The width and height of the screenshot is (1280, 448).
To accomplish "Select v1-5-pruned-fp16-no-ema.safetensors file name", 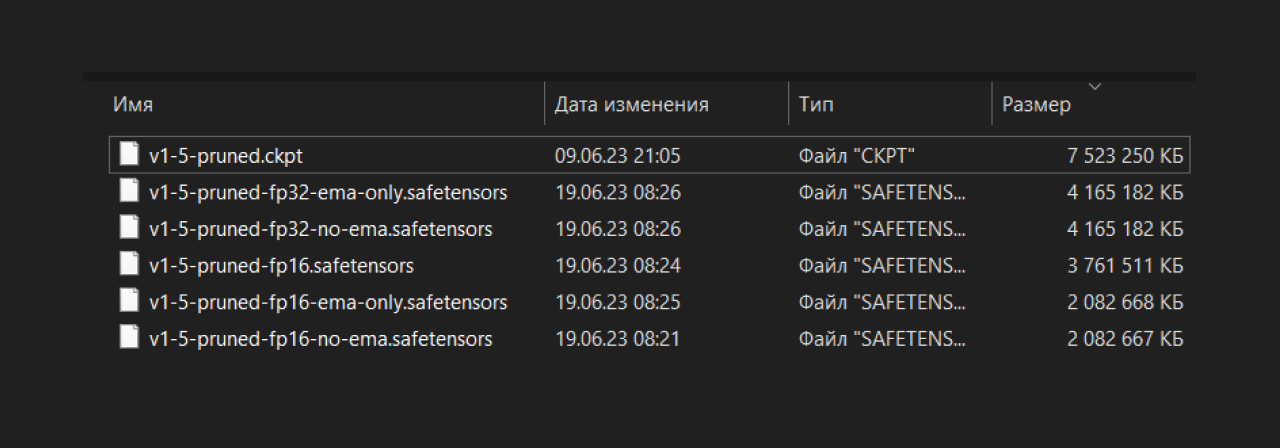I will [x=320, y=339].
